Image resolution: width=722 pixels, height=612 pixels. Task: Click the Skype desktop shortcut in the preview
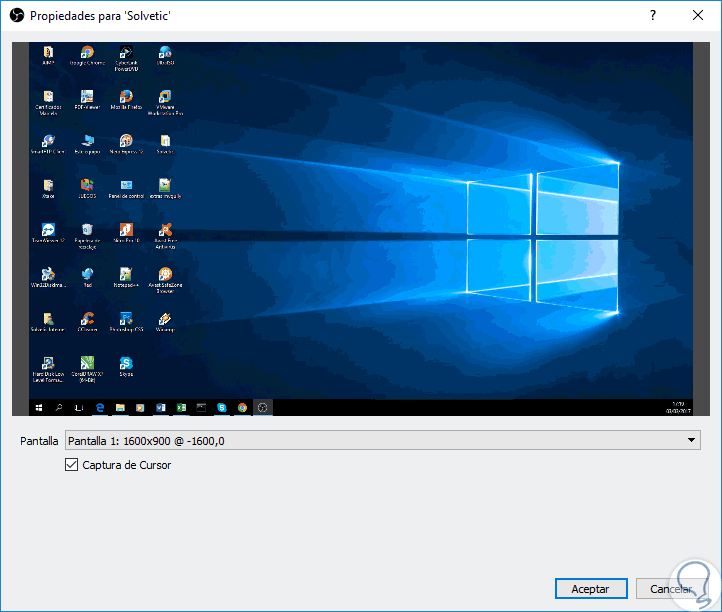coord(126,367)
